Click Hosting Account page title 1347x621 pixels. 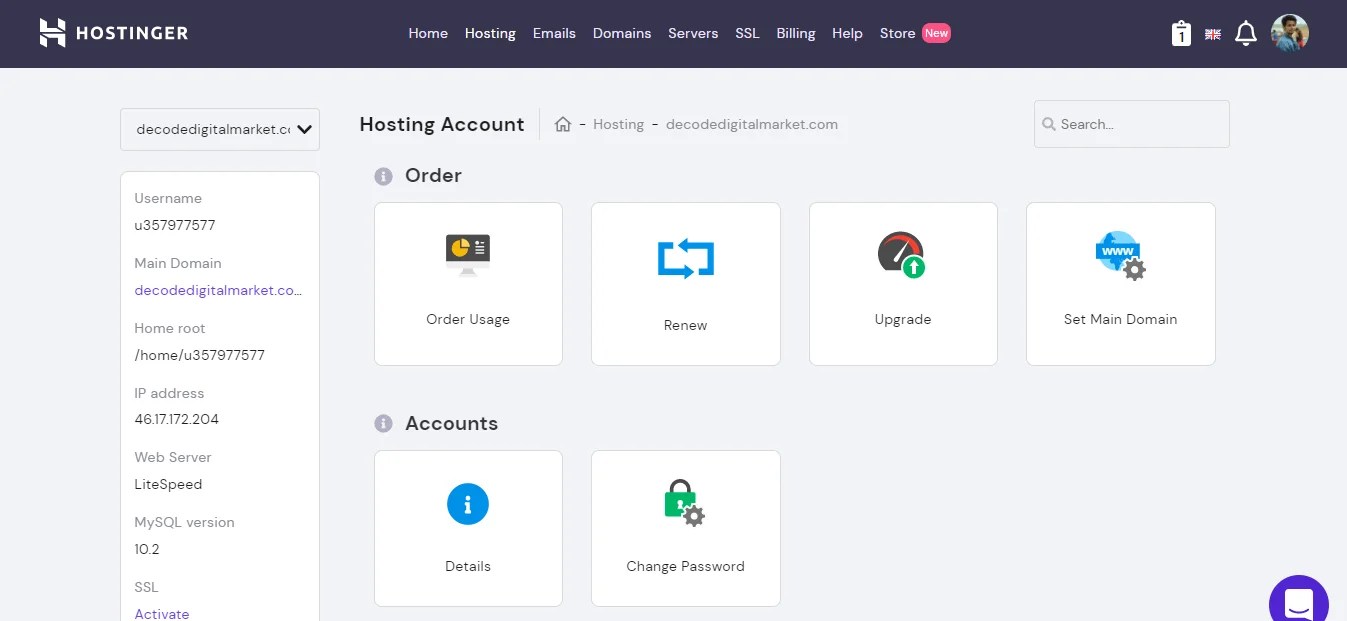click(442, 124)
